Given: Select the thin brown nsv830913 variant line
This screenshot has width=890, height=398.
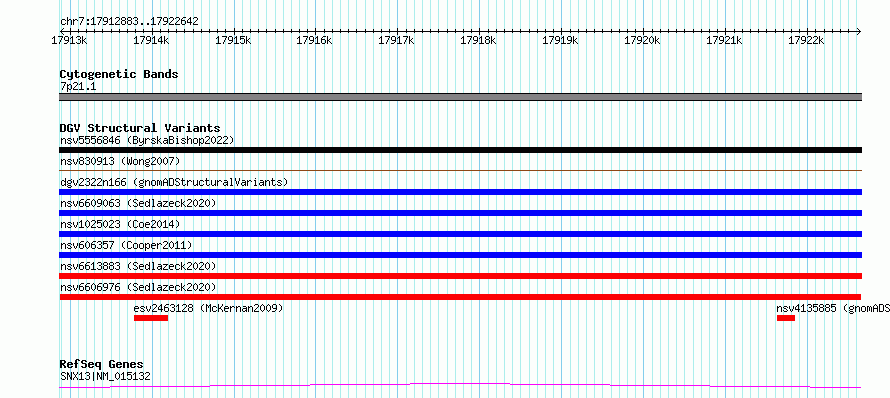Looking at the screenshot, I should (x=460, y=170).
